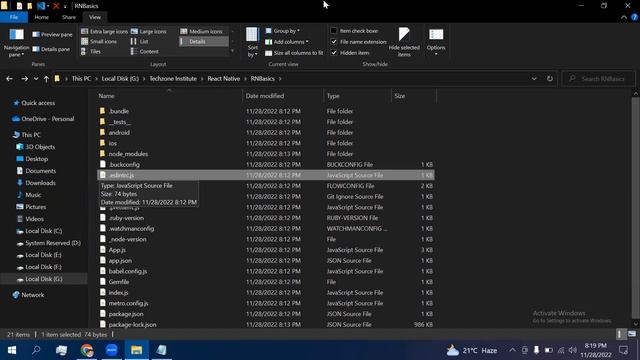Expand the chevron after This PC in path

point(96,79)
